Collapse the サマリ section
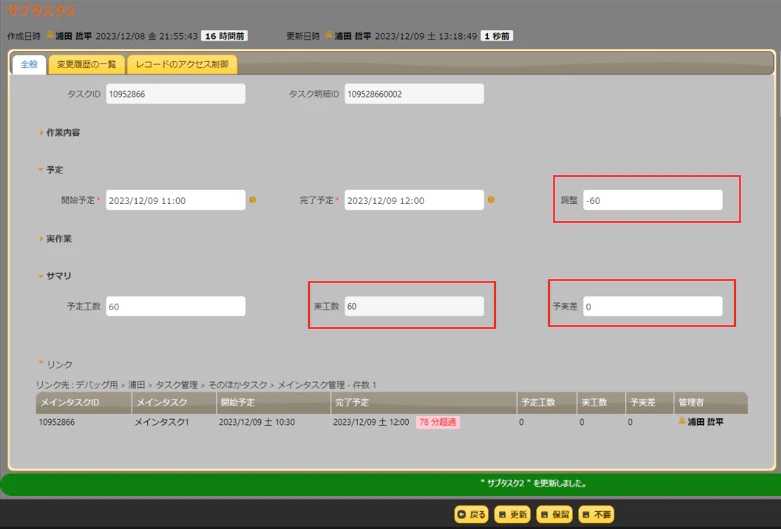Viewport: 781px width, 529px height. tap(55, 276)
